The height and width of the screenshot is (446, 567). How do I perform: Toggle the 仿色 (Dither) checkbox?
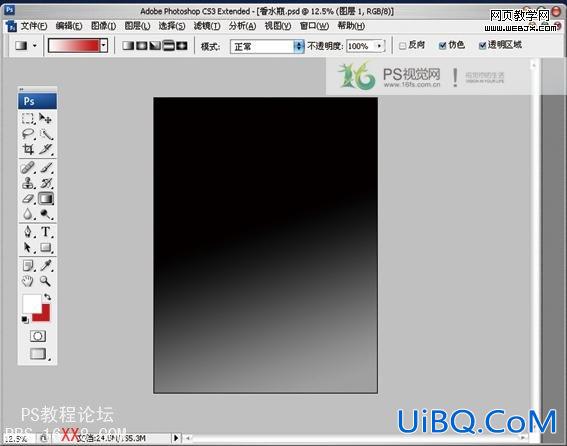click(x=442, y=46)
